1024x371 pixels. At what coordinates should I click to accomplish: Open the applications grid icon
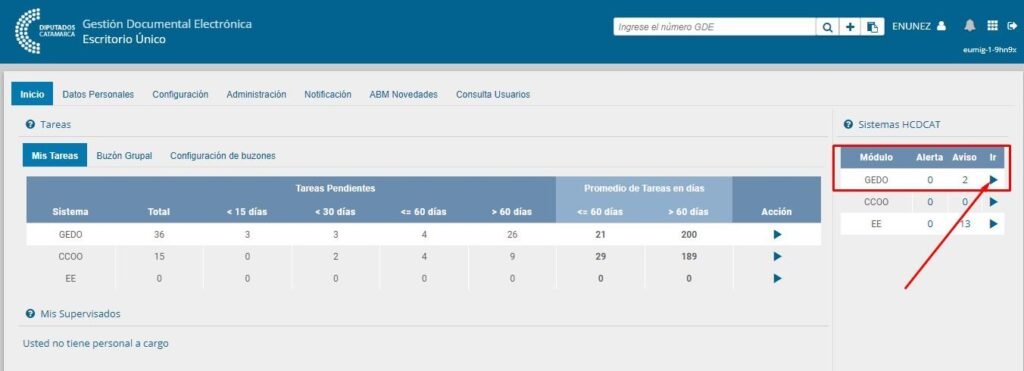coord(992,25)
